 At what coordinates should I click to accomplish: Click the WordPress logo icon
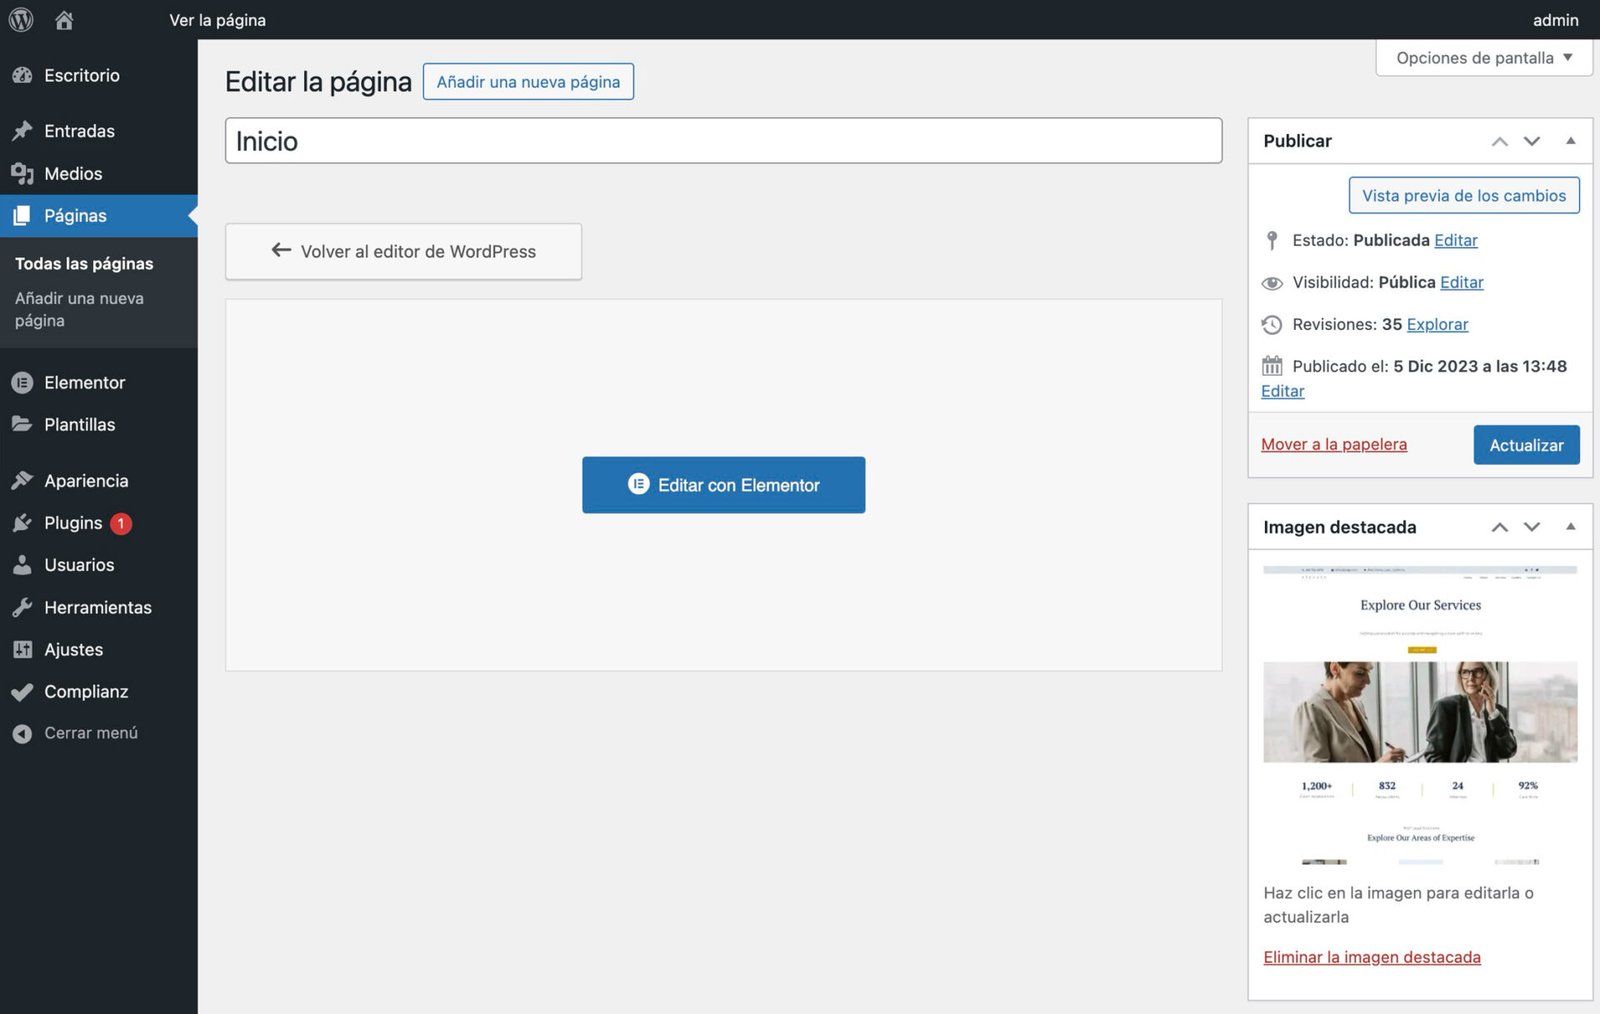pyautogui.click(x=21, y=19)
